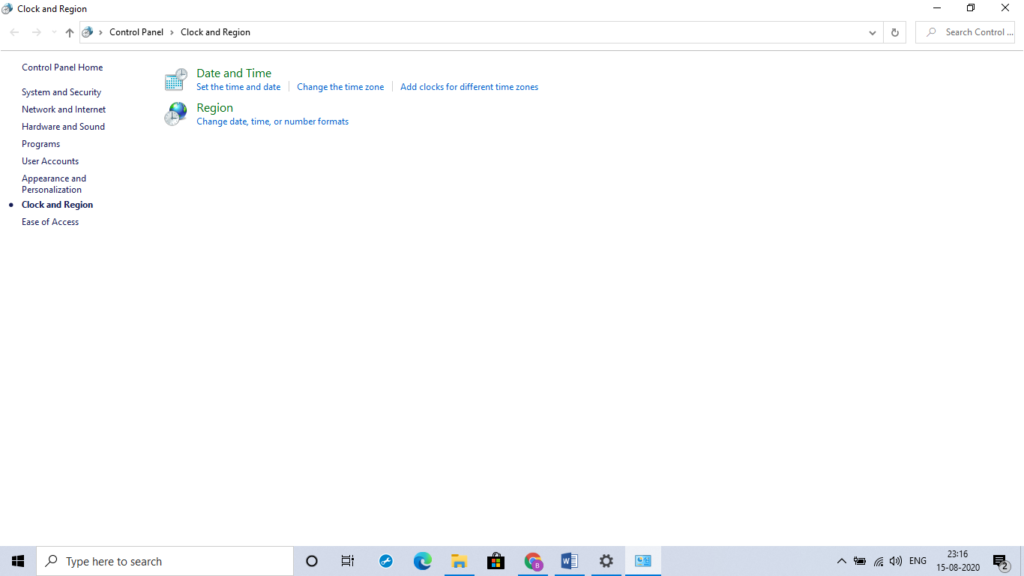1024x576 pixels.
Task: Launch File Explorer from the taskbar
Action: point(459,561)
